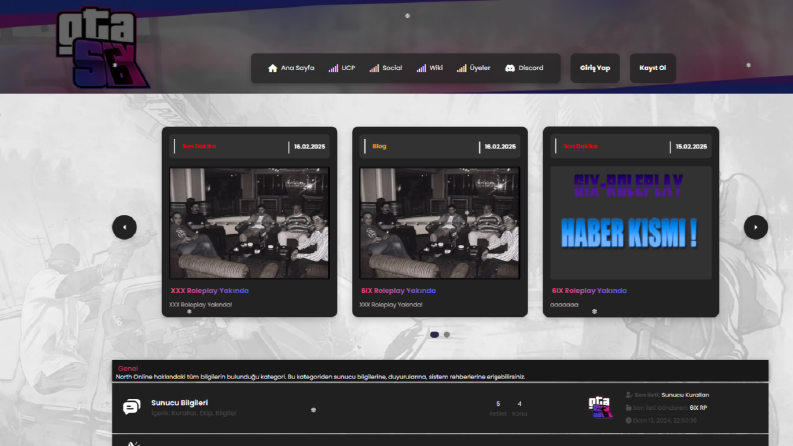Open the 6IX RP poster profile link
This screenshot has height=446, width=793.
click(x=698, y=408)
